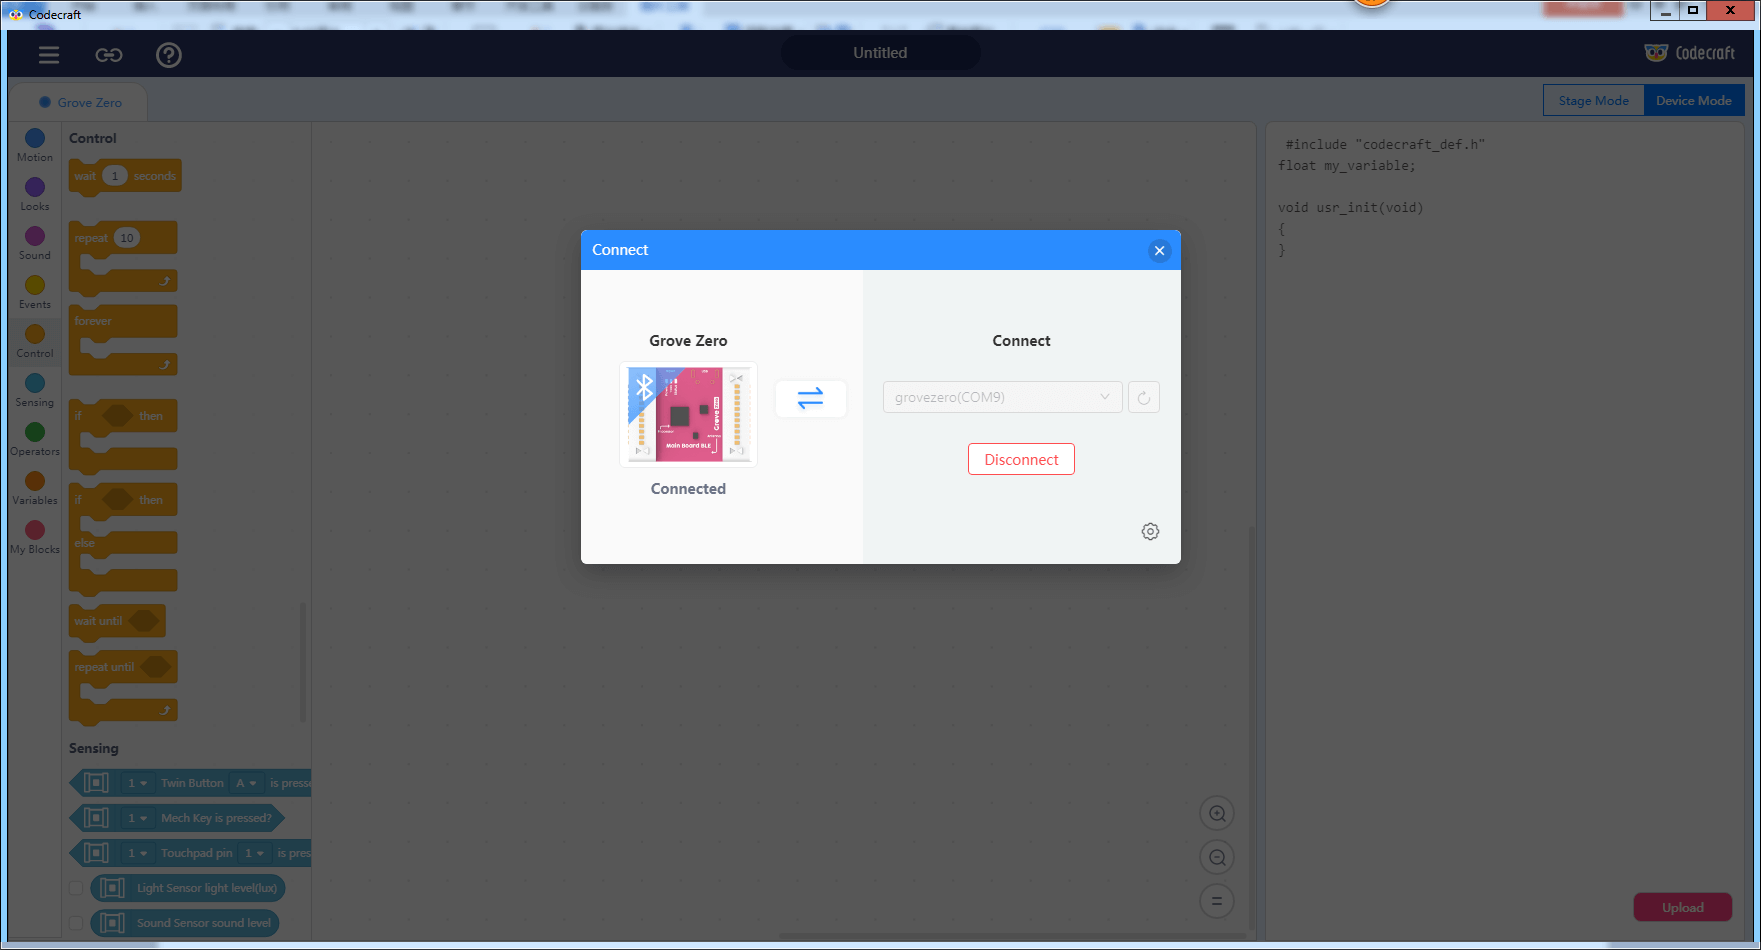1761x950 pixels.
Task: Select the Sensing block category
Action: tap(35, 390)
